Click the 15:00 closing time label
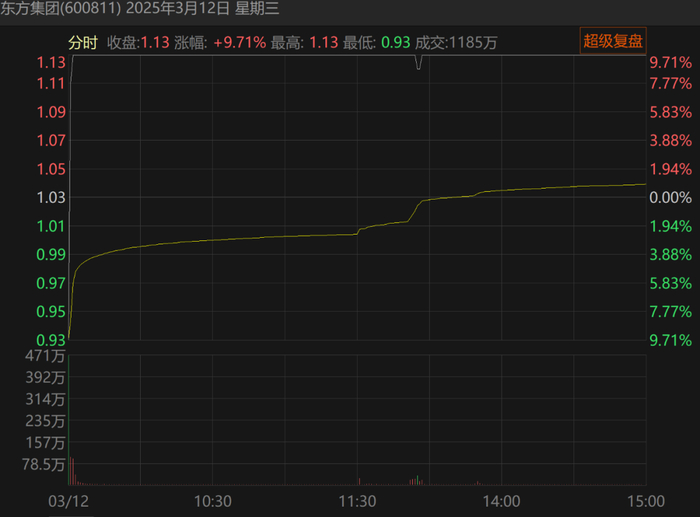Screen dimensions: 700x517 pos(645,500)
